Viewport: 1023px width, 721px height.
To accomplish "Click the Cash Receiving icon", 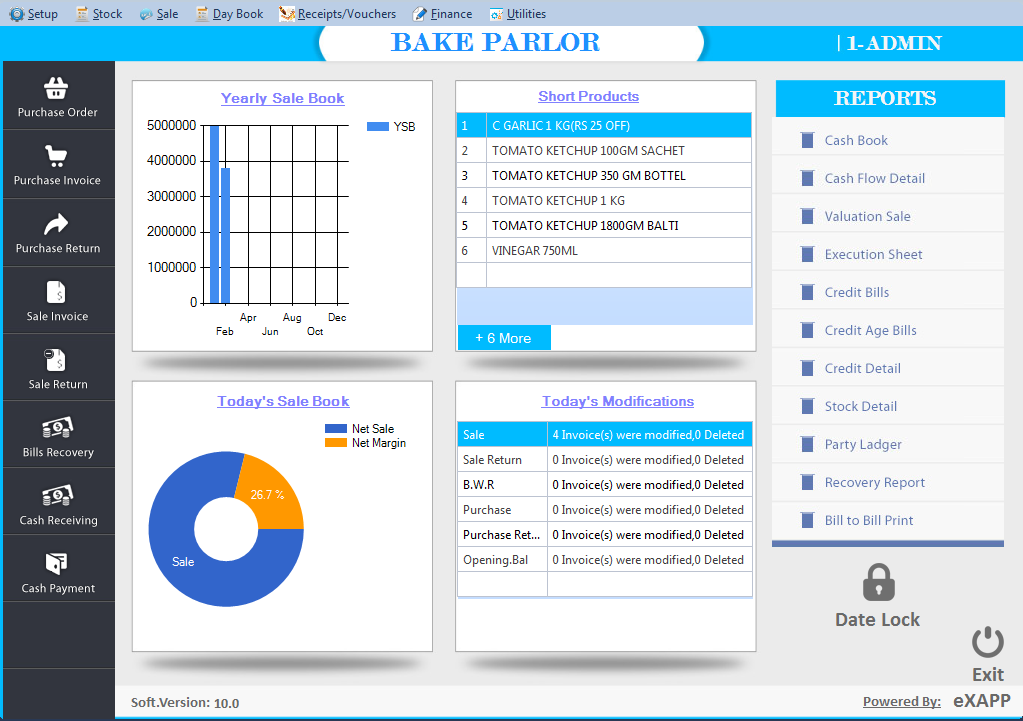I will 57,496.
